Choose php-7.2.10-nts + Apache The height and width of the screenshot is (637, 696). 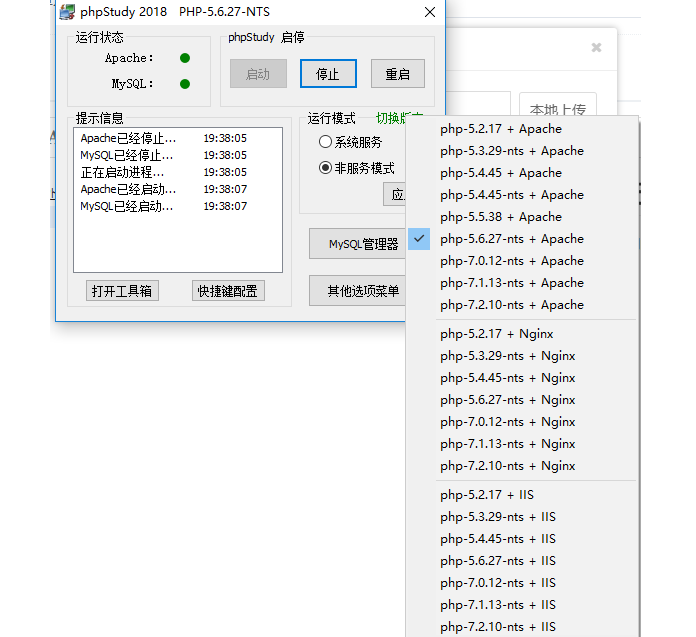coord(522,305)
